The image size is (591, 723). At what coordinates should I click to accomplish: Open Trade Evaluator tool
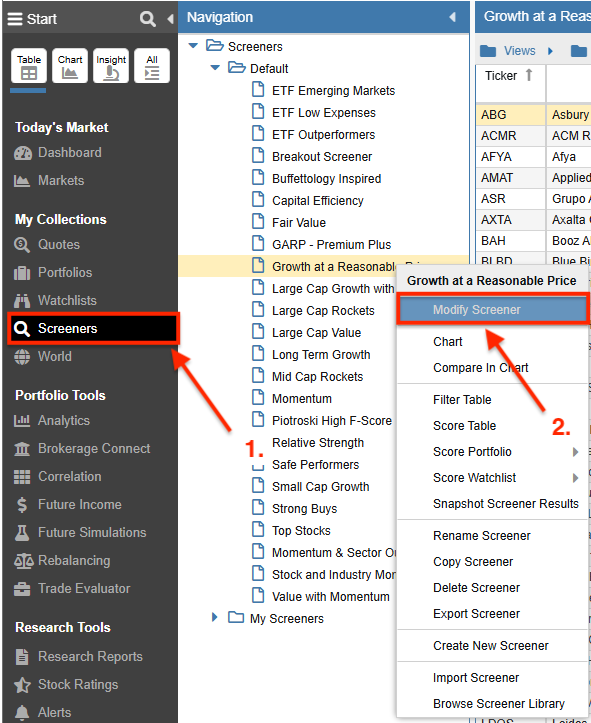click(72, 588)
